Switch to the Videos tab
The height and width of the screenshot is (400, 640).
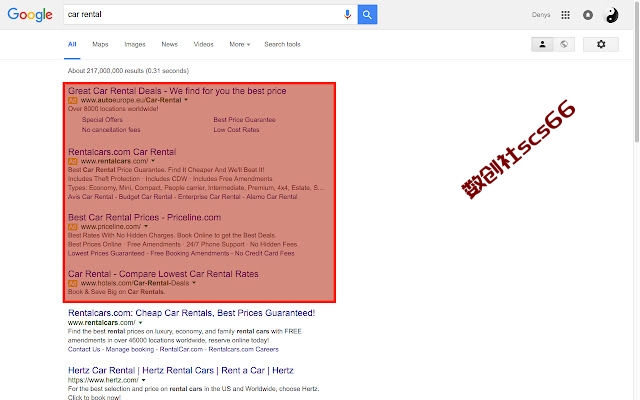pos(203,44)
